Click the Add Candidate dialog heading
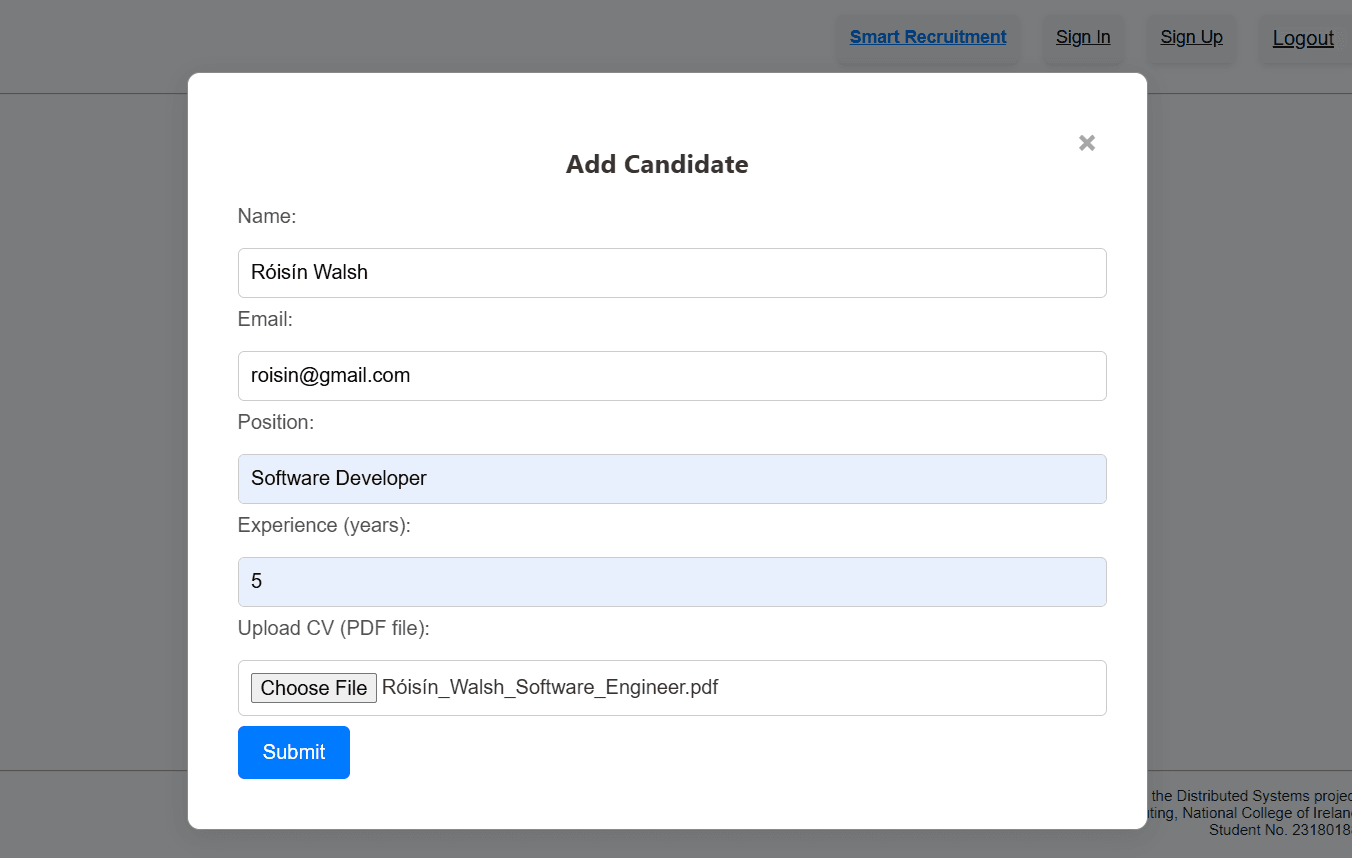Screen dimensions: 1352x858 (657, 164)
